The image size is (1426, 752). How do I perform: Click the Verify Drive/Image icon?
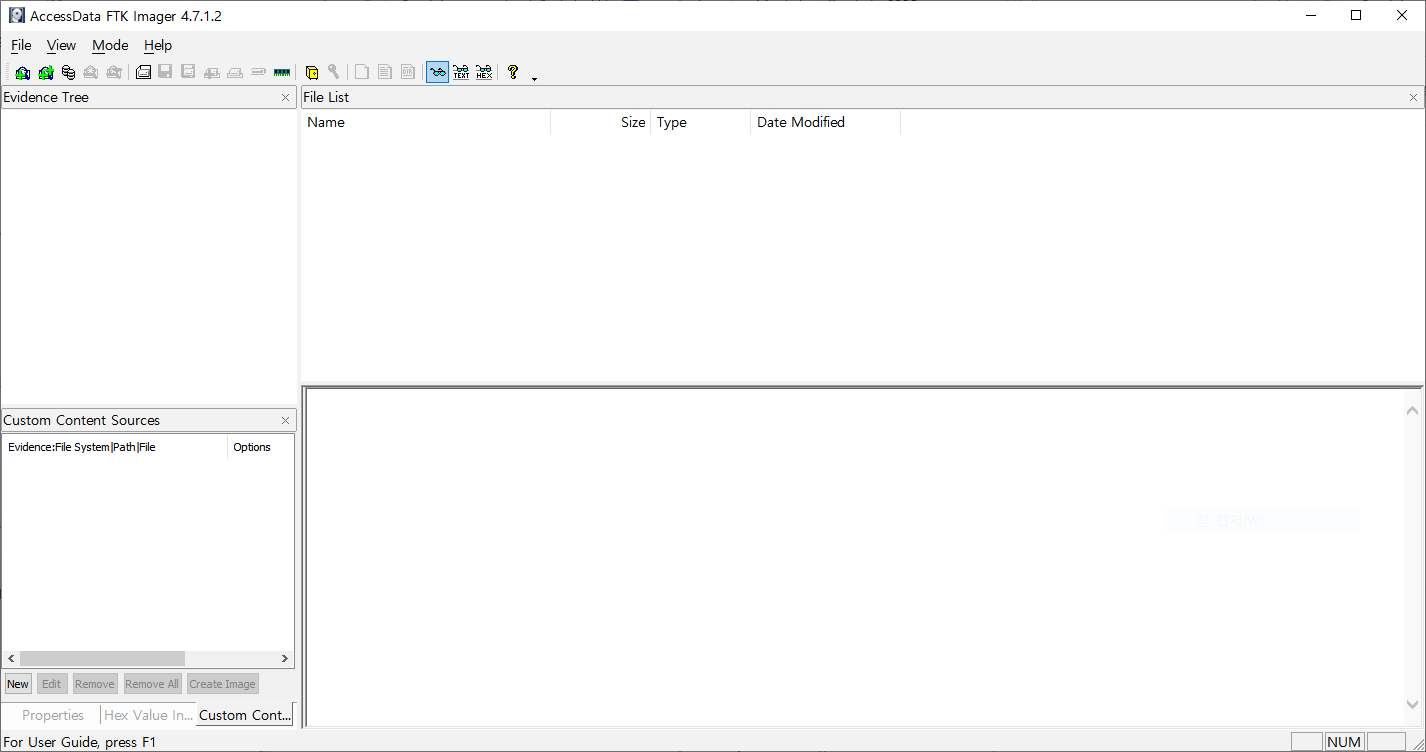coord(258,72)
